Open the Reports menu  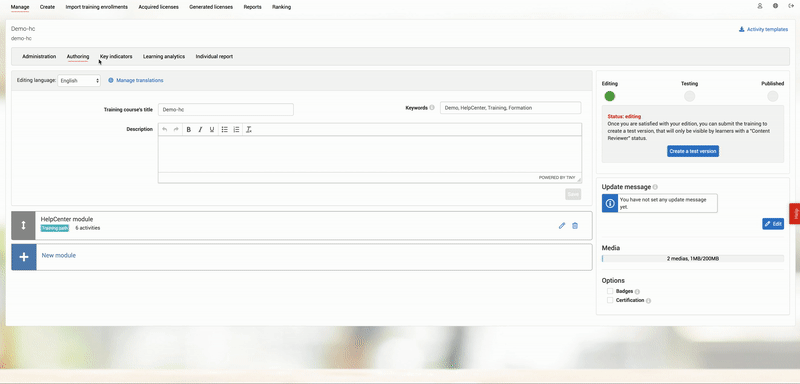253,7
